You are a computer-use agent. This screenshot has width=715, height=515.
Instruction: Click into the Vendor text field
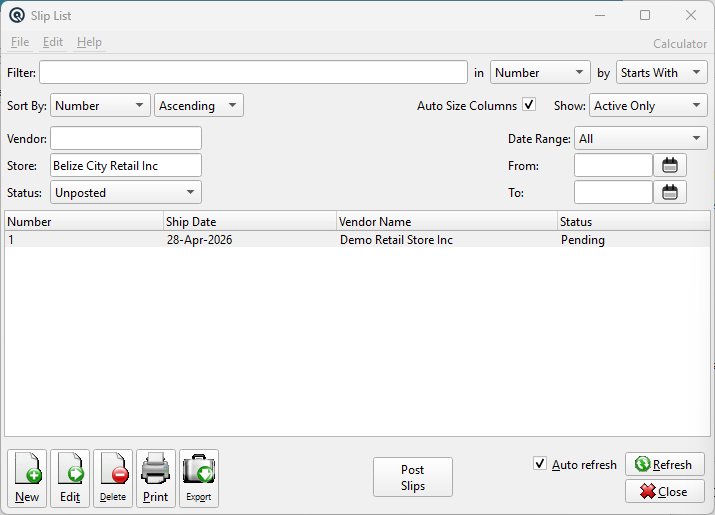coord(125,139)
